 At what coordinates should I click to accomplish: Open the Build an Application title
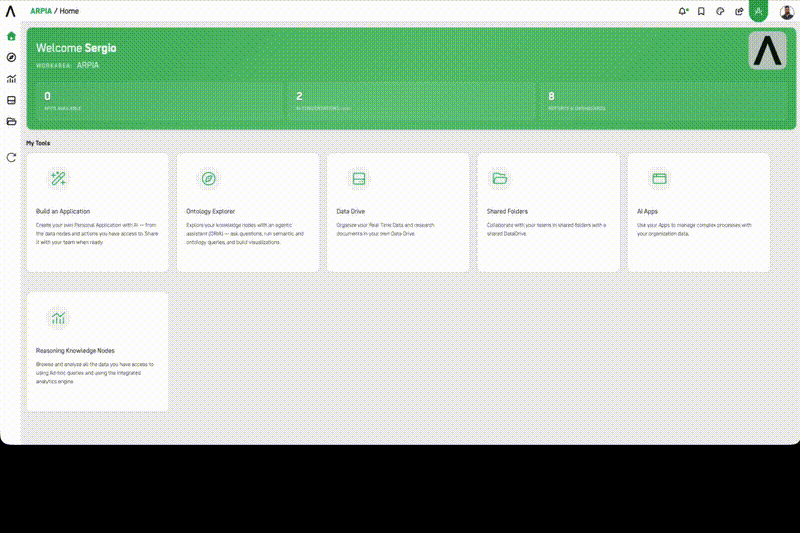(63, 211)
